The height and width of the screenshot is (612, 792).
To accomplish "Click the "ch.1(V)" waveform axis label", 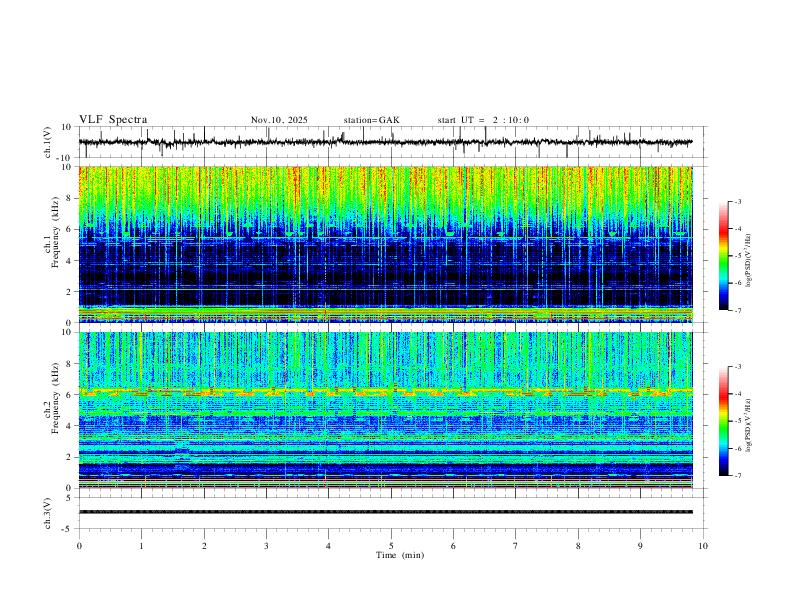I will click(x=48, y=142).
